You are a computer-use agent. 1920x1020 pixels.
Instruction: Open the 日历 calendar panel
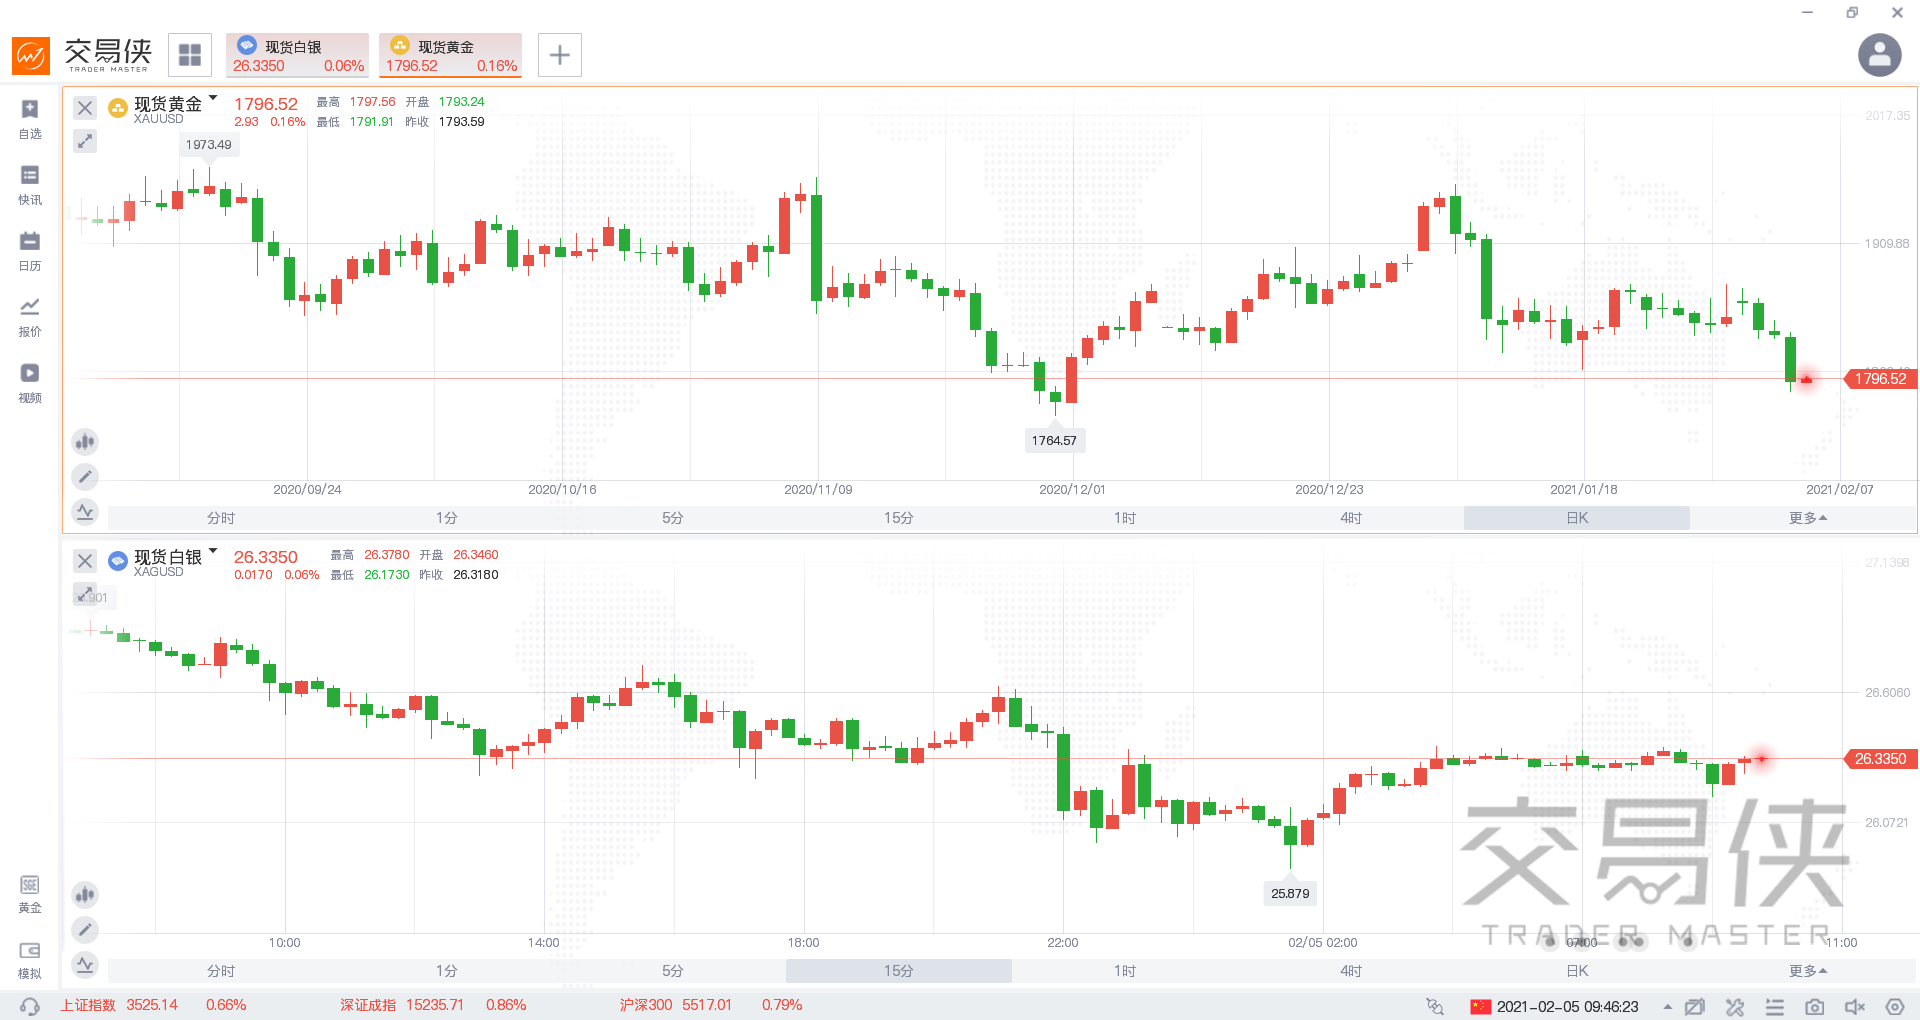tap(29, 251)
